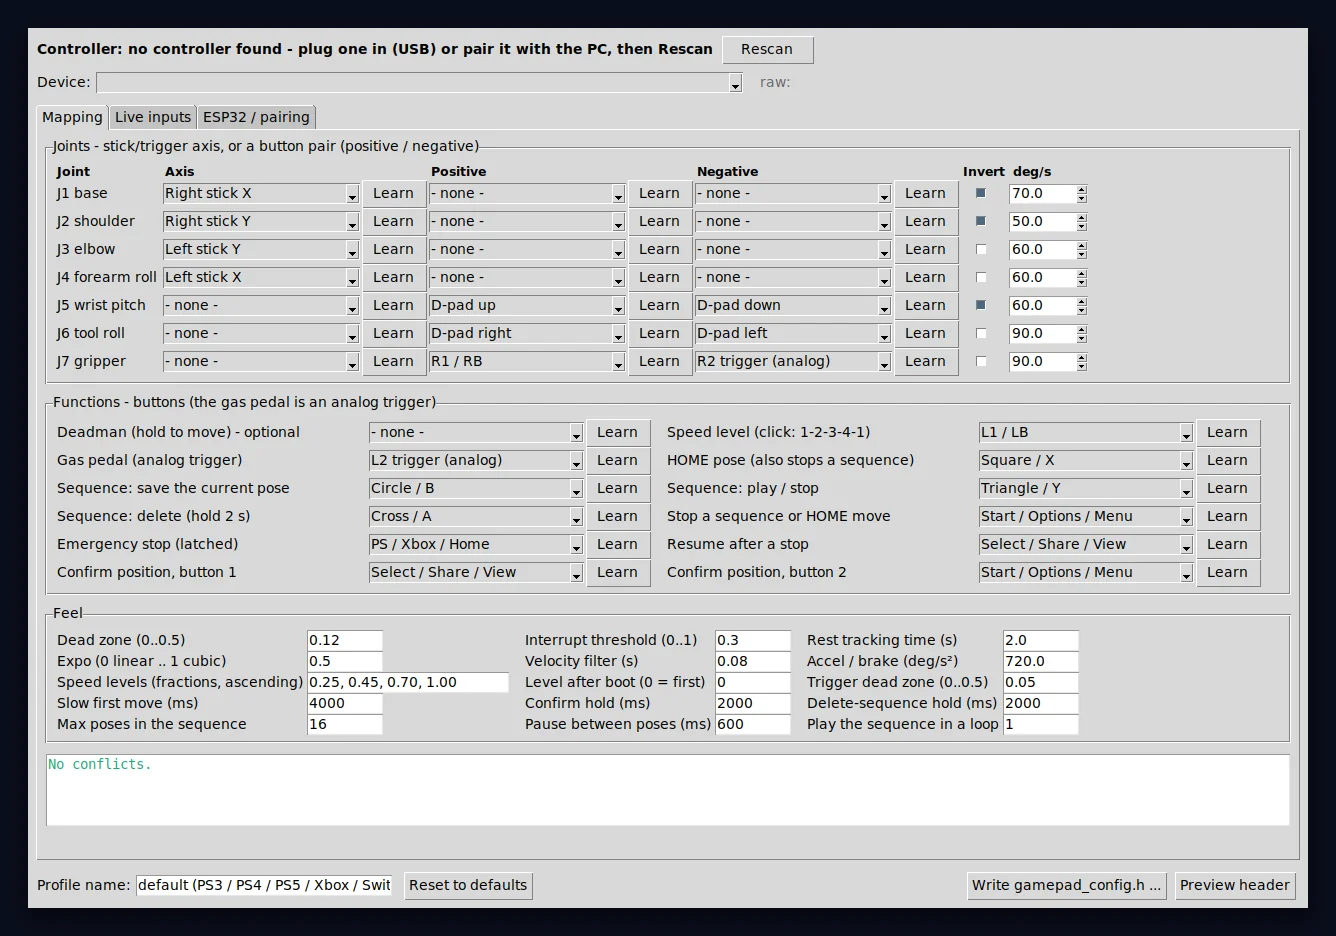Click the Preview header button

coord(1235,885)
